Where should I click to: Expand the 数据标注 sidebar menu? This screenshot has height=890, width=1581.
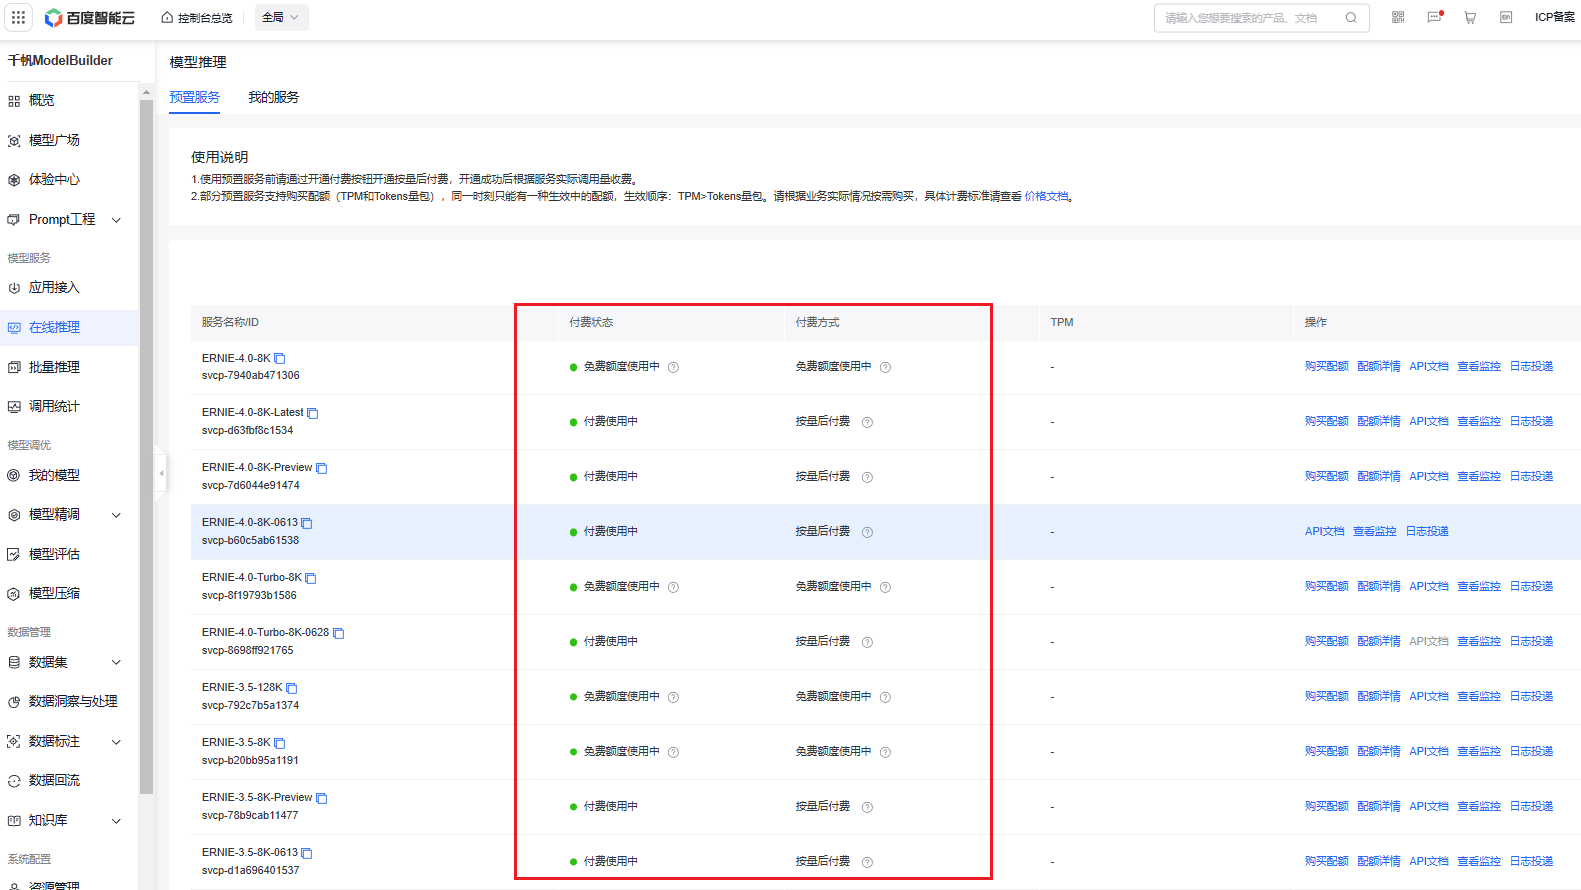[116, 742]
